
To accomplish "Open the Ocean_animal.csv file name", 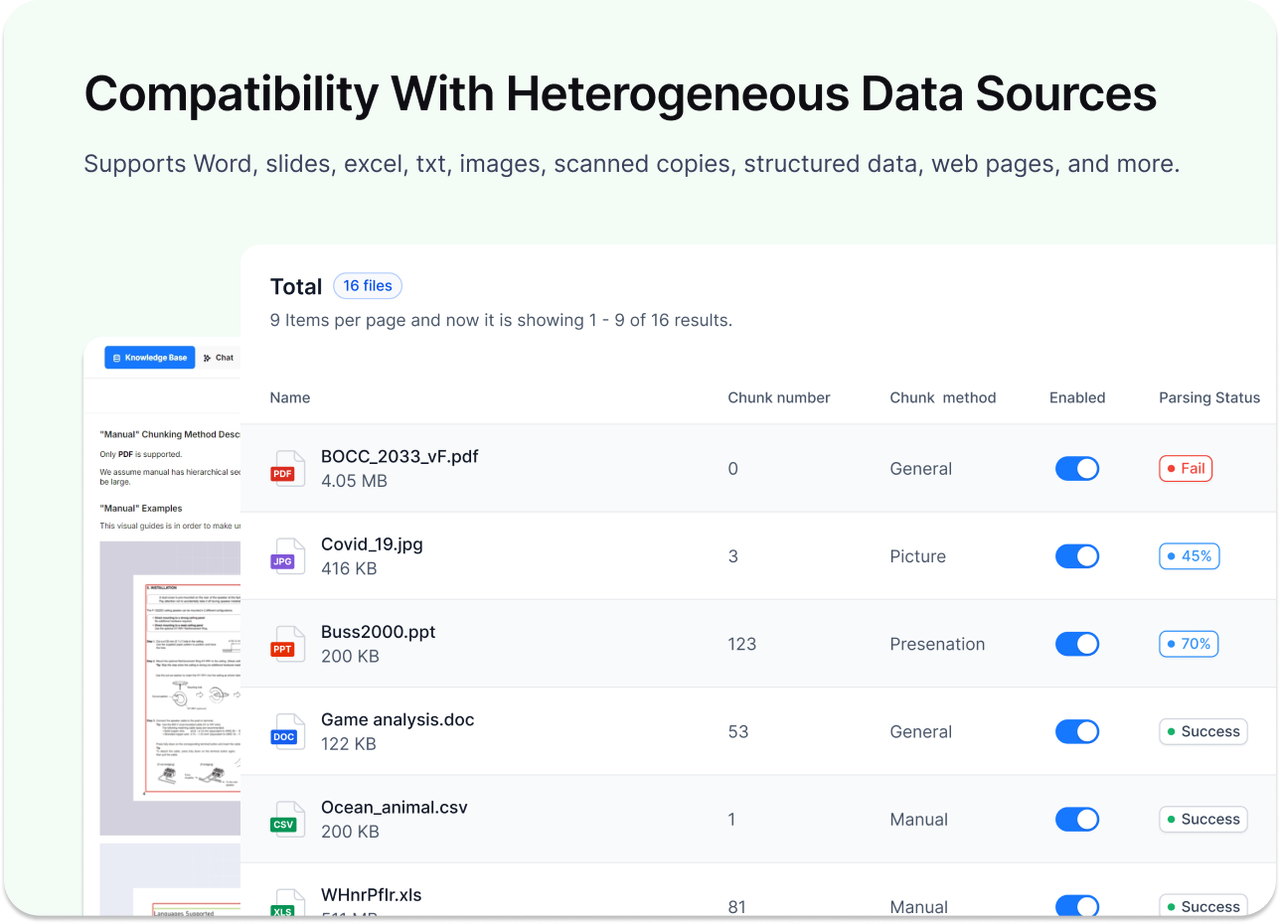I will point(394,807).
